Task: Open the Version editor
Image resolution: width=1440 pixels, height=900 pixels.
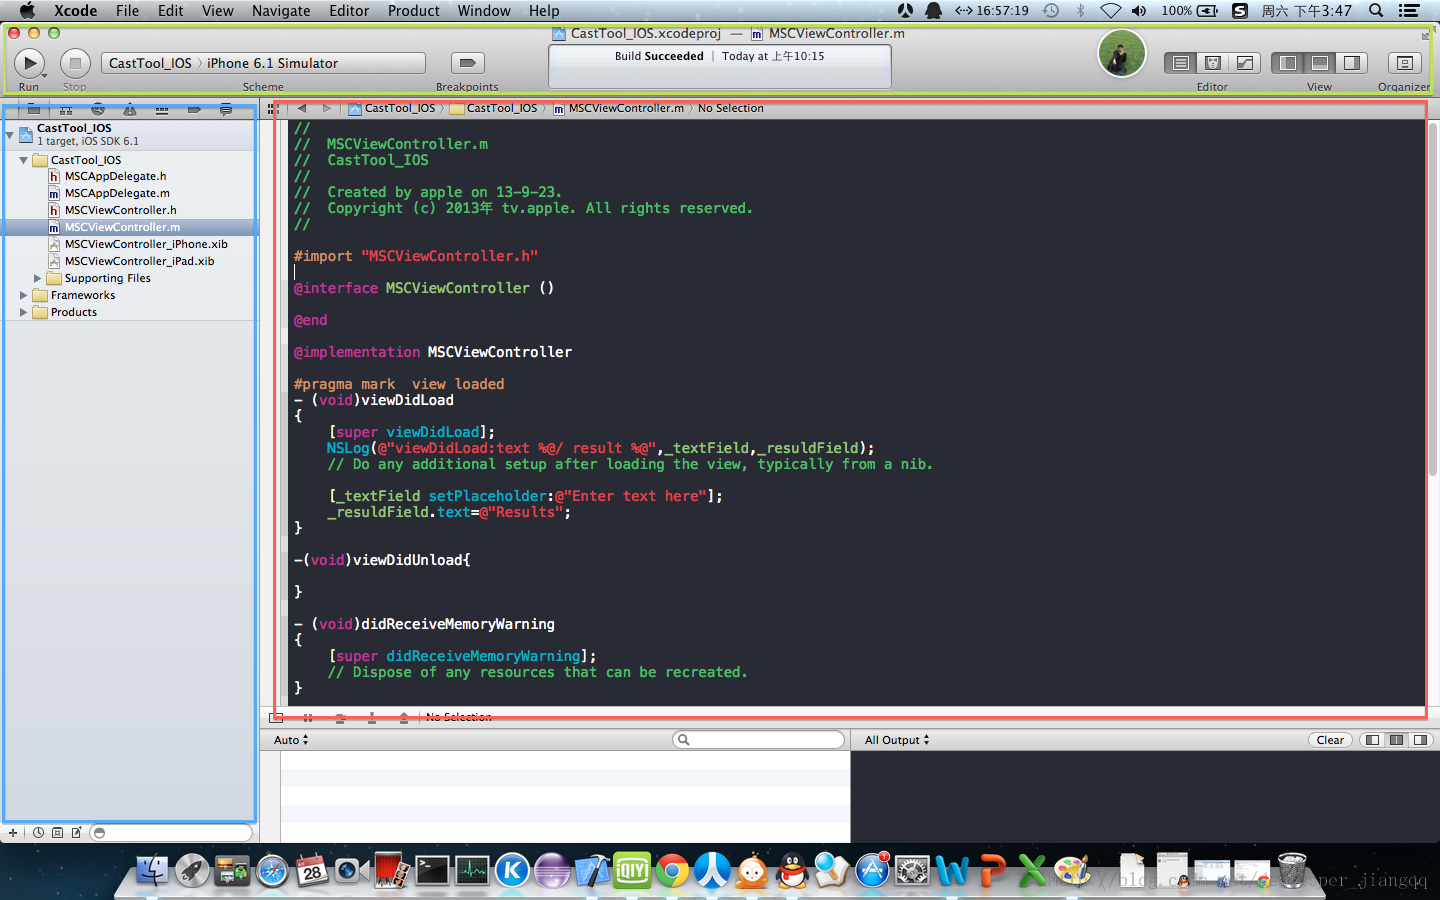Action: [1244, 63]
